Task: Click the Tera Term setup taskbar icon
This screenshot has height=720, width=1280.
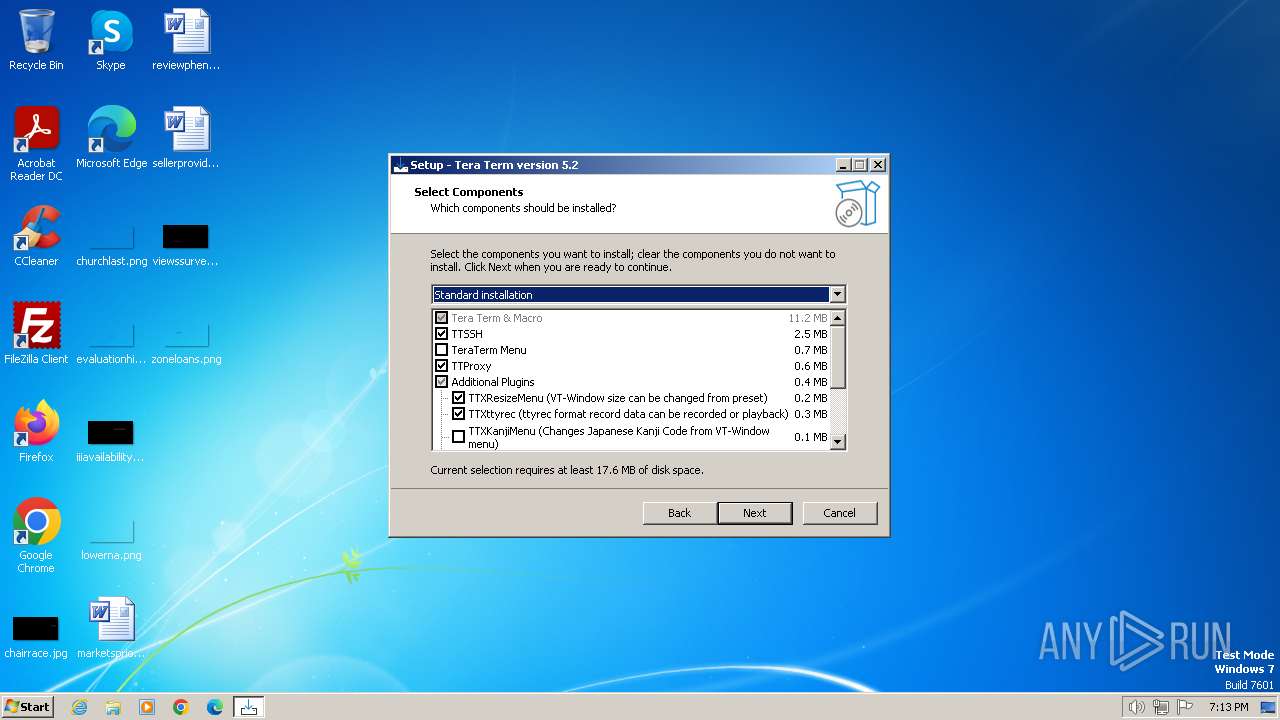Action: [249, 707]
